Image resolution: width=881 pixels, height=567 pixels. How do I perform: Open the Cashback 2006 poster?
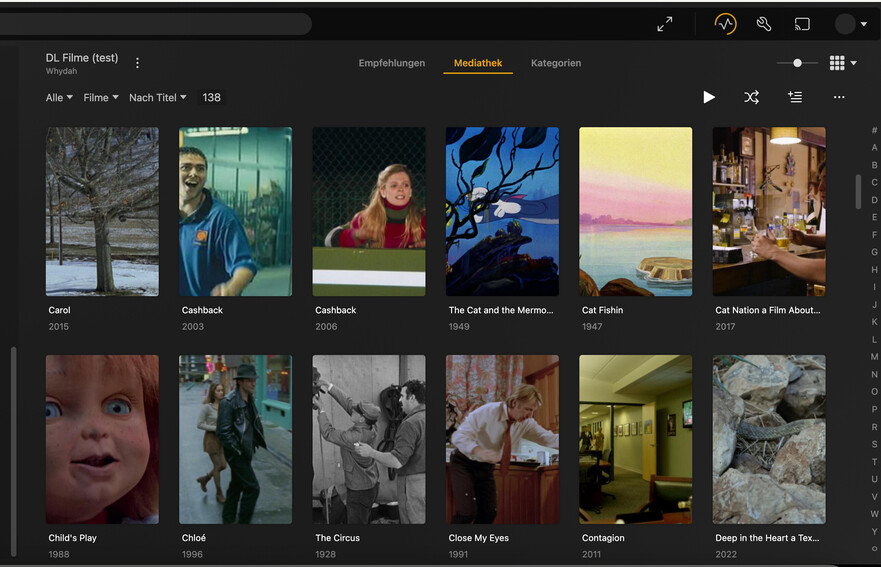[369, 211]
